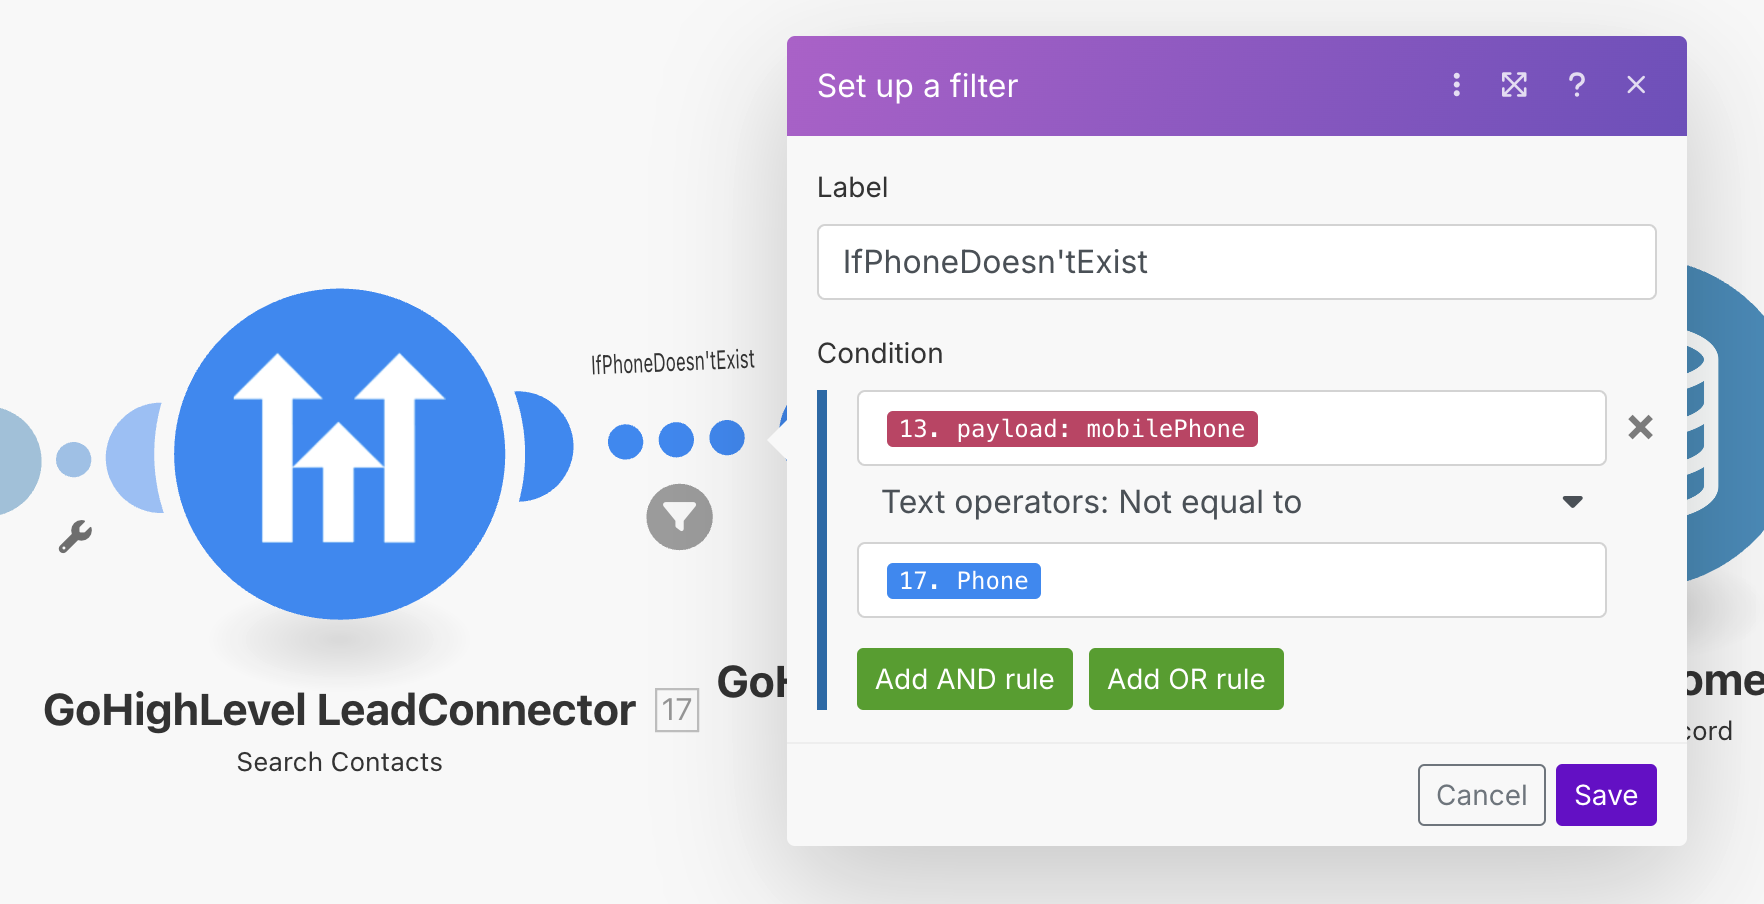This screenshot has width=1764, height=904.
Task: Click the module number 17 badge
Action: point(677,710)
